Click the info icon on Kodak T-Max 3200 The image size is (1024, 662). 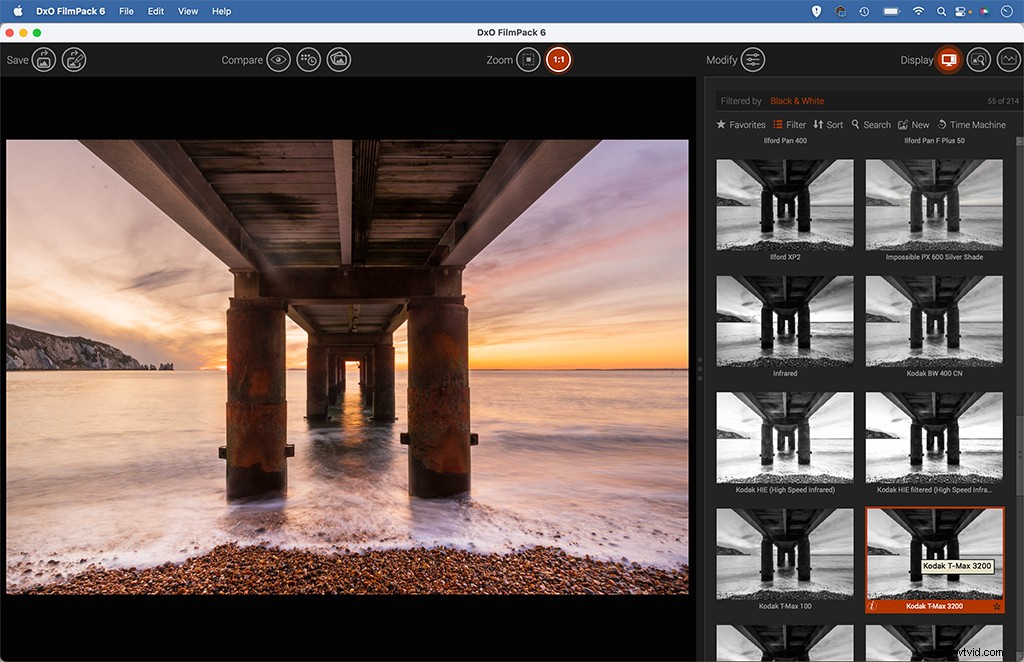coord(873,606)
